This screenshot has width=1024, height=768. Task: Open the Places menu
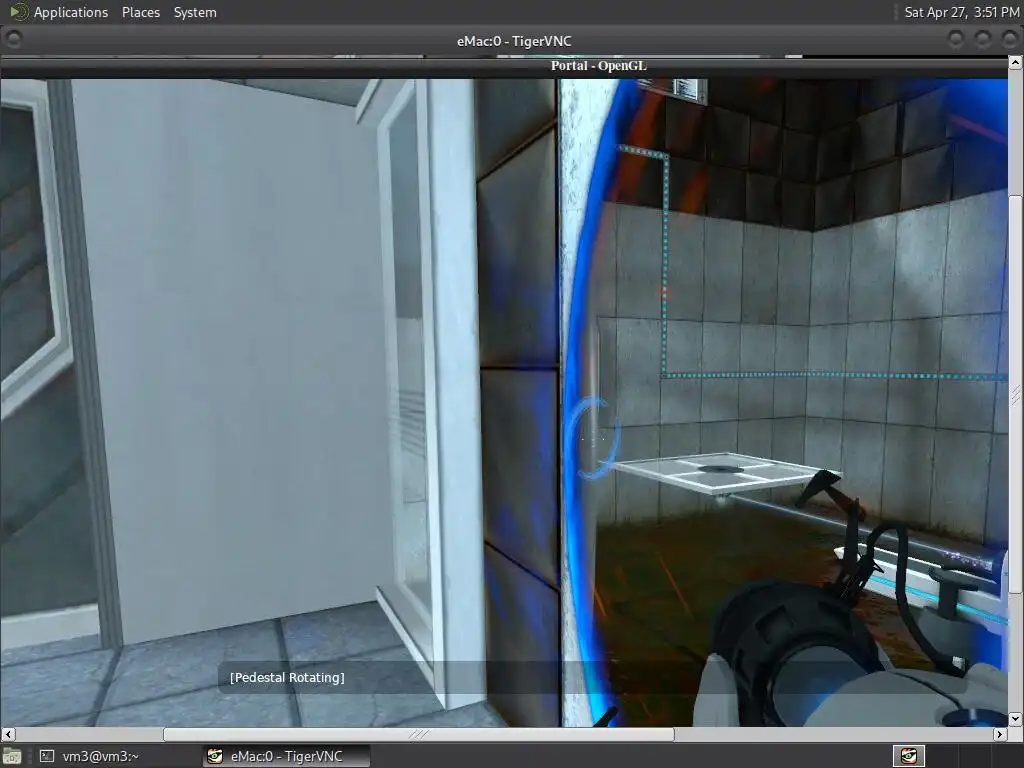pyautogui.click(x=140, y=12)
